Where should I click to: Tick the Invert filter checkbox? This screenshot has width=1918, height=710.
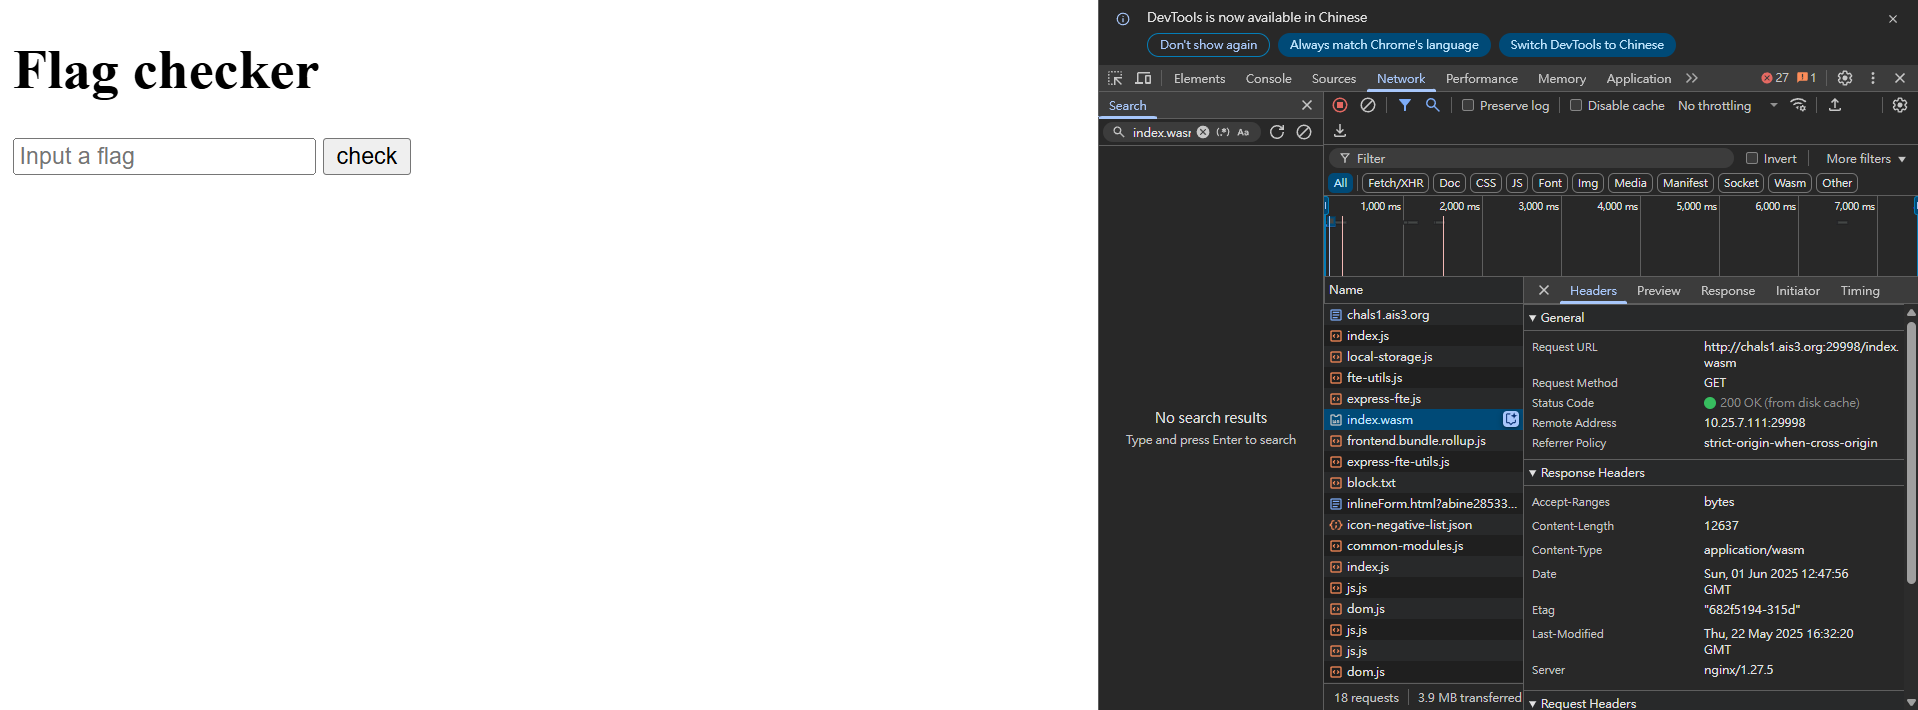coord(1752,158)
